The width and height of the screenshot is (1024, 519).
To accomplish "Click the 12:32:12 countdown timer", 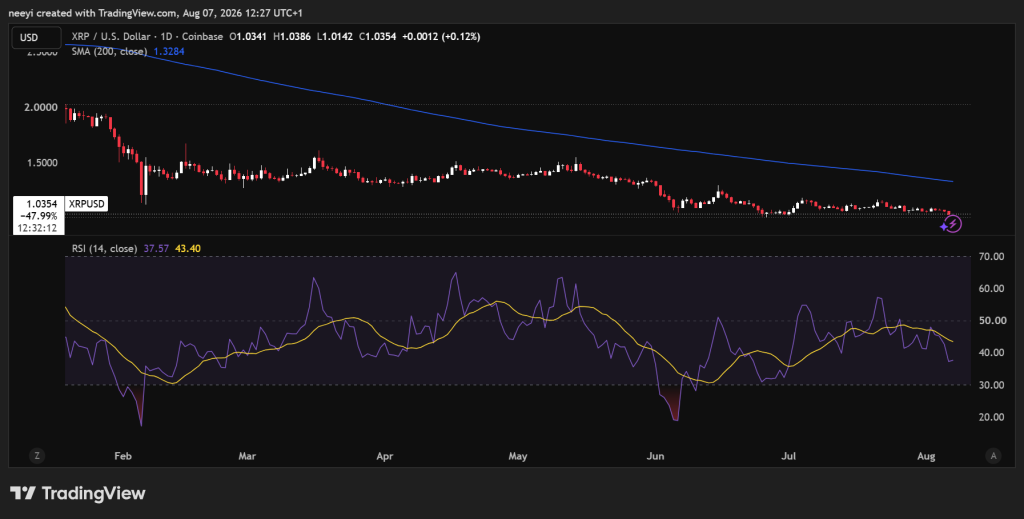I will point(39,228).
